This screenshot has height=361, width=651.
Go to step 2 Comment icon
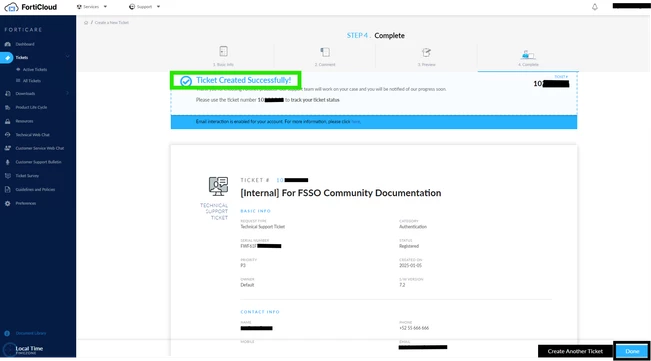click(325, 52)
